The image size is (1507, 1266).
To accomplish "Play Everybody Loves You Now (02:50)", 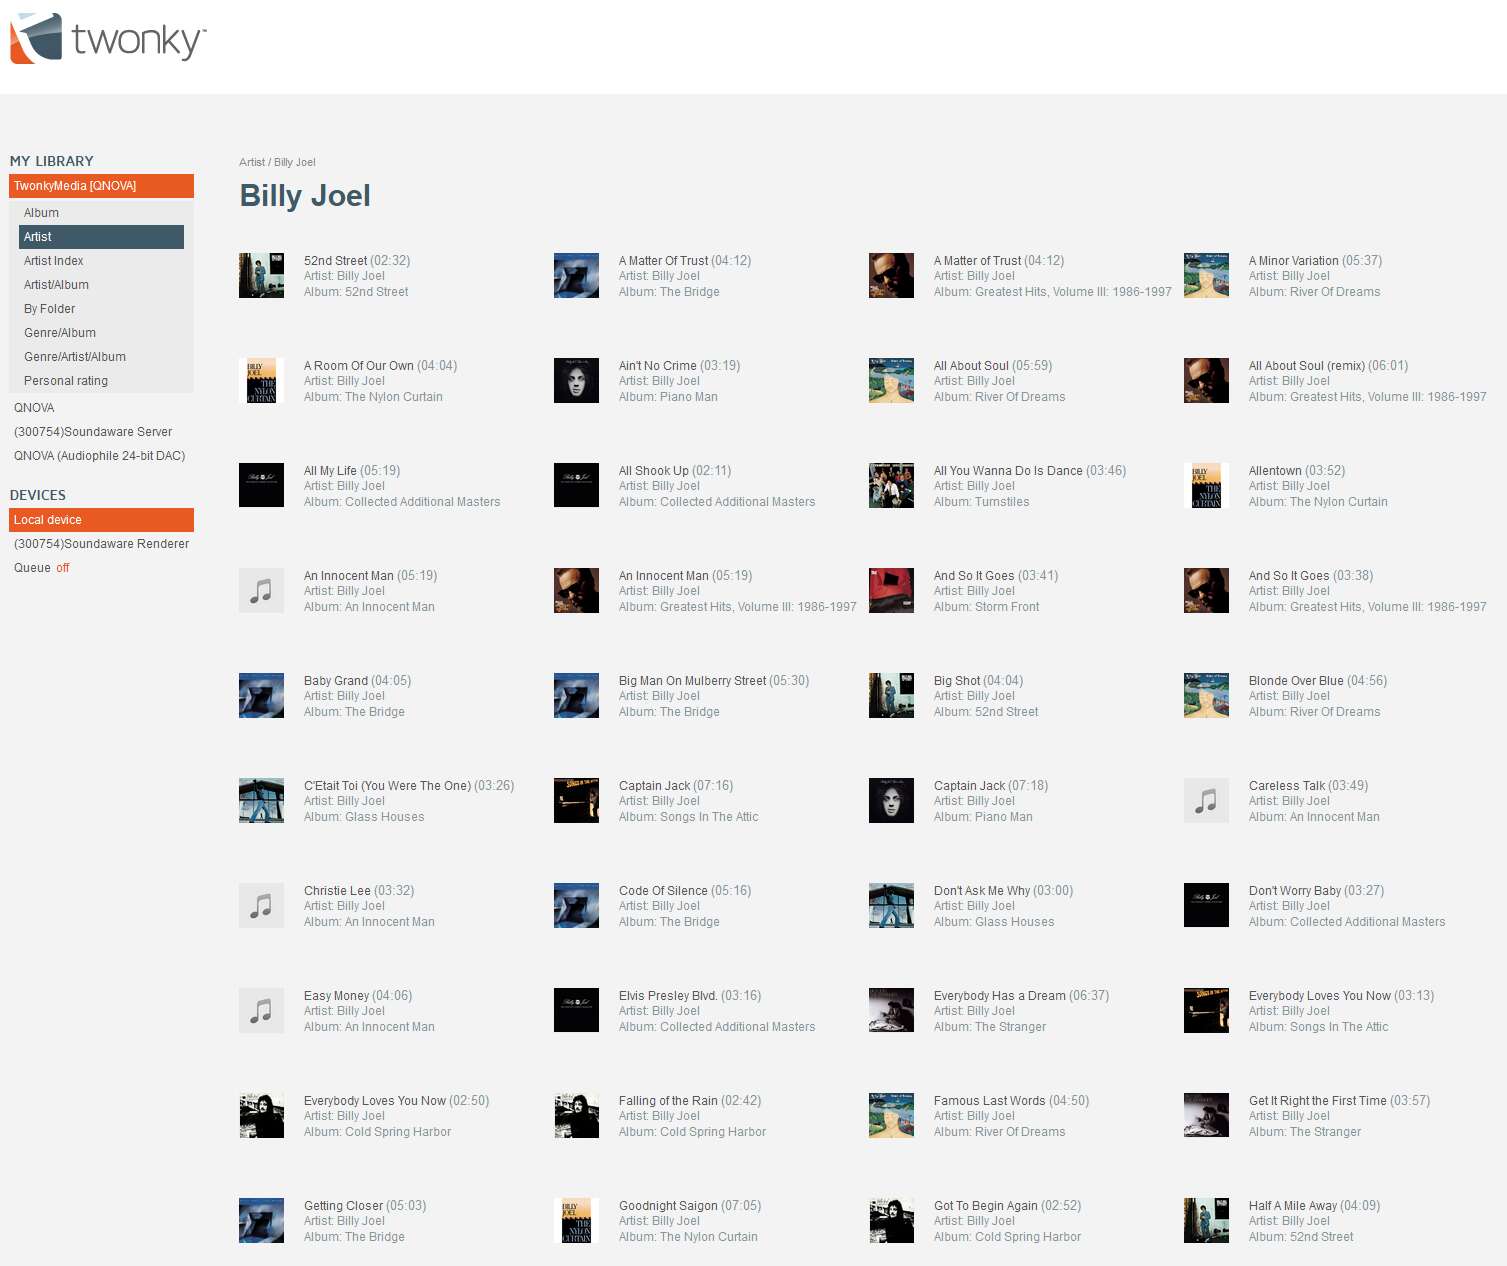I will tap(375, 1101).
